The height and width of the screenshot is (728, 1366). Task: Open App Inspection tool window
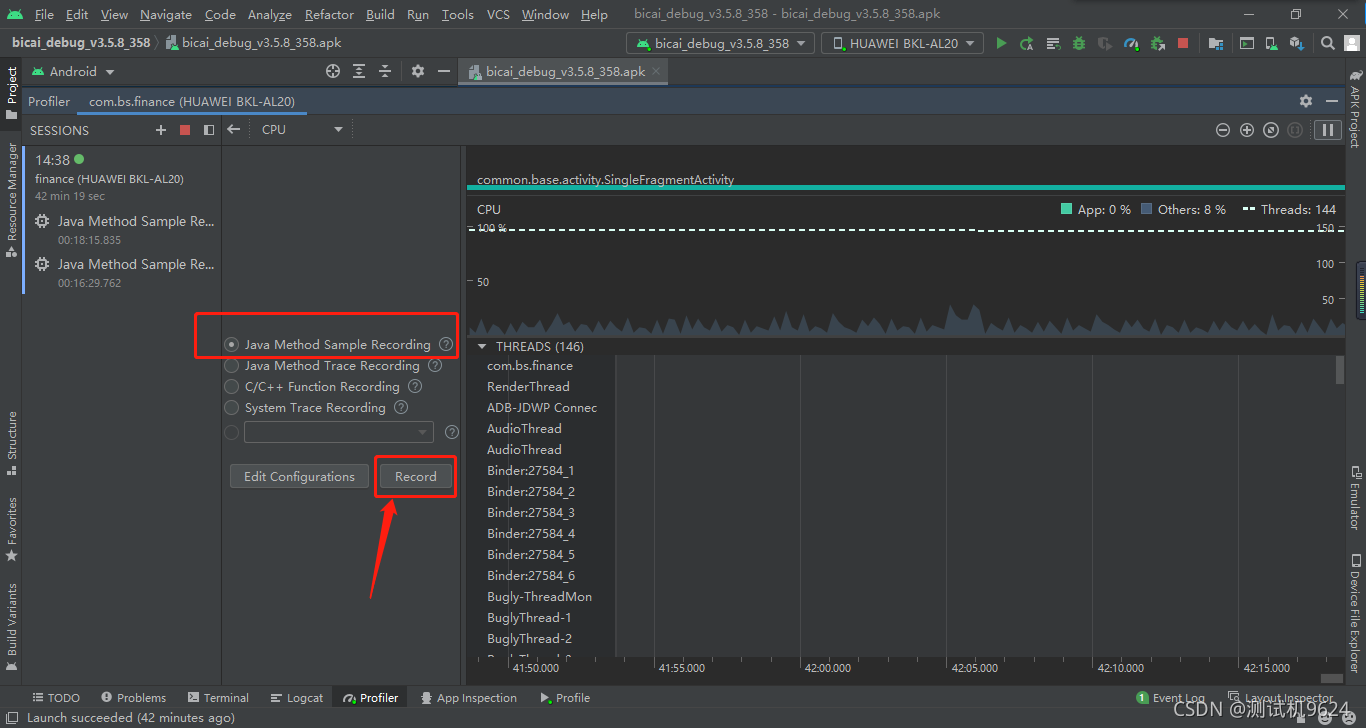click(468, 698)
